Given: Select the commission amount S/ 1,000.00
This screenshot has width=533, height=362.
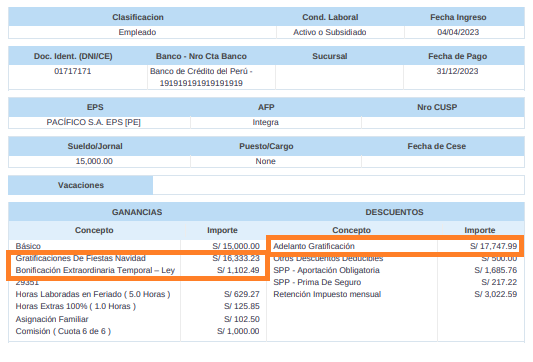Looking at the screenshot, I should click(238, 331).
